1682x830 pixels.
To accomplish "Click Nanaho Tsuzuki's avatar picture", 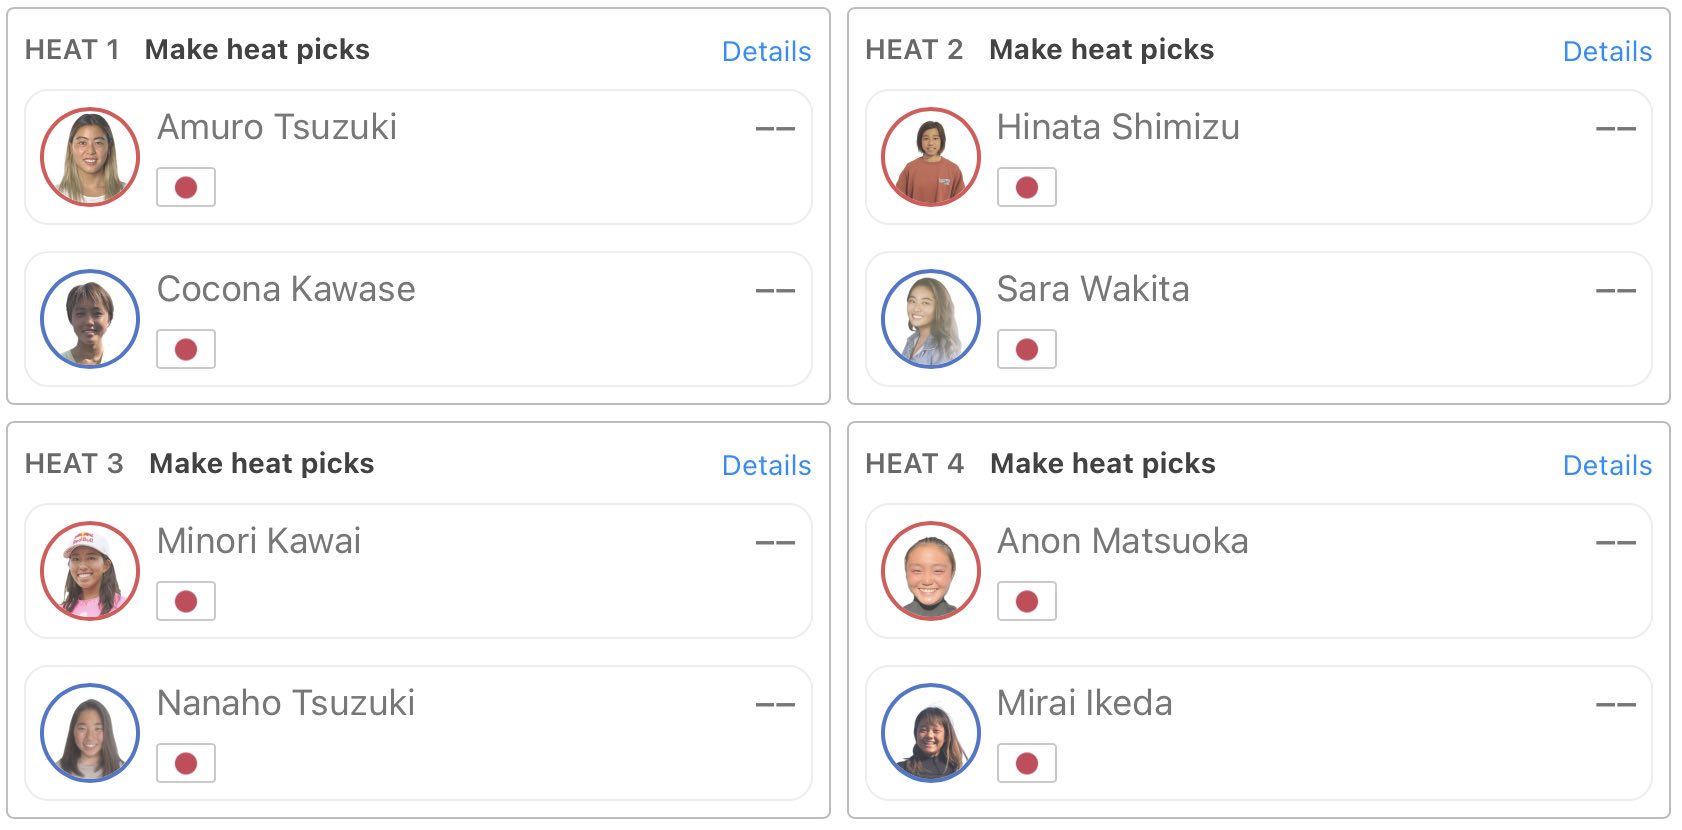I will [x=90, y=733].
